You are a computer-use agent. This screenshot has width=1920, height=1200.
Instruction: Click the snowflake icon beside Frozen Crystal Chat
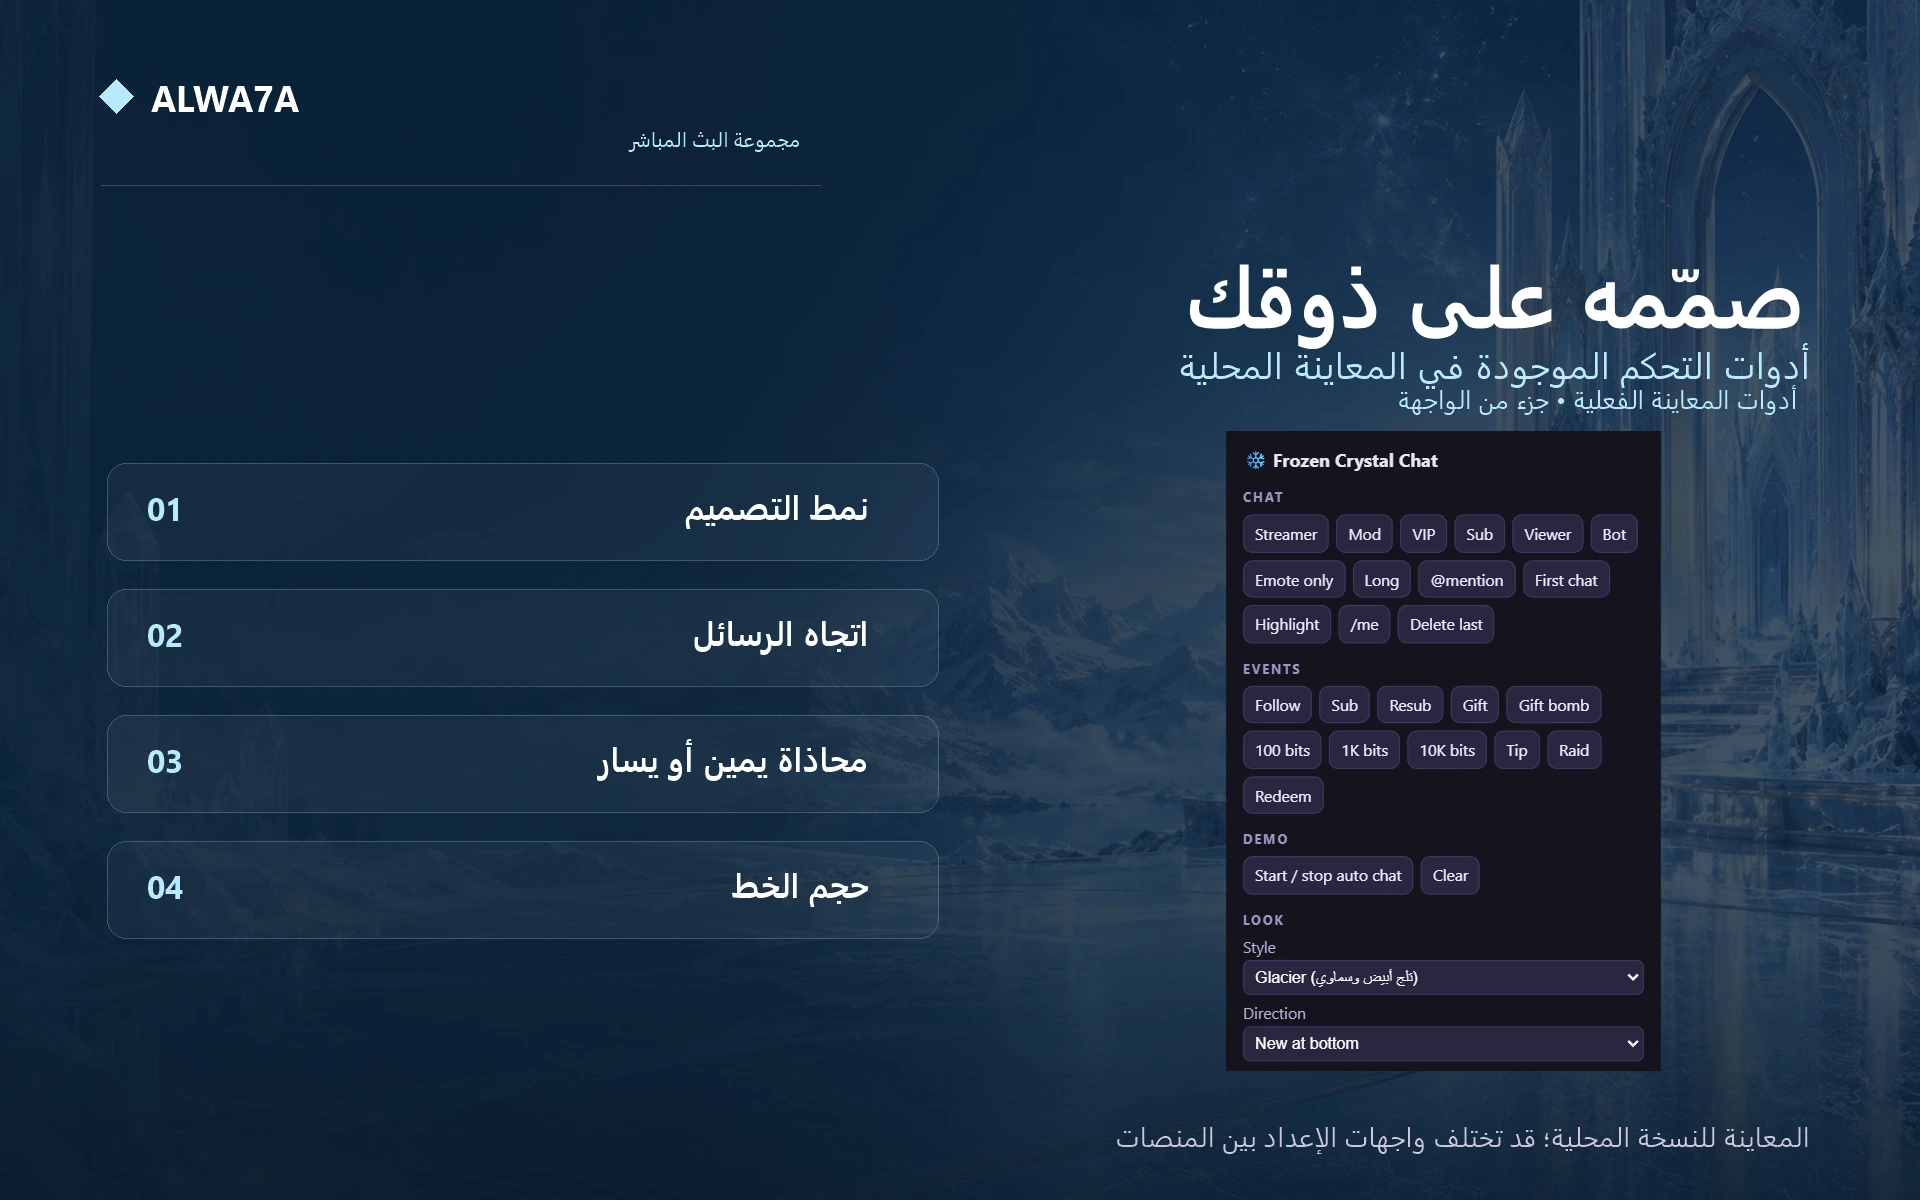pos(1255,461)
